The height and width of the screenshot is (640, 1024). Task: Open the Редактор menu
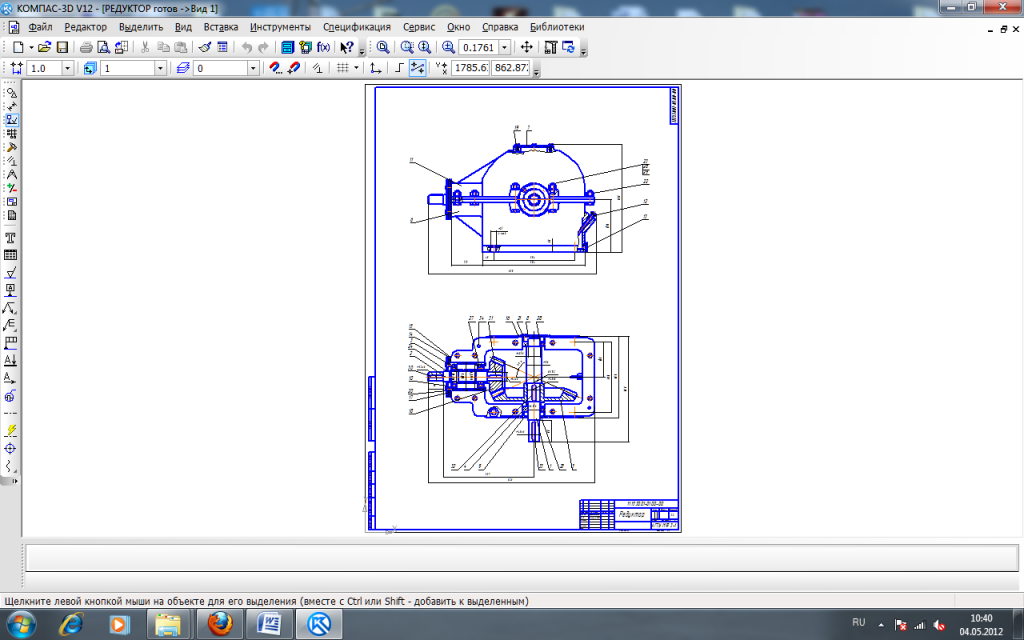[86, 27]
